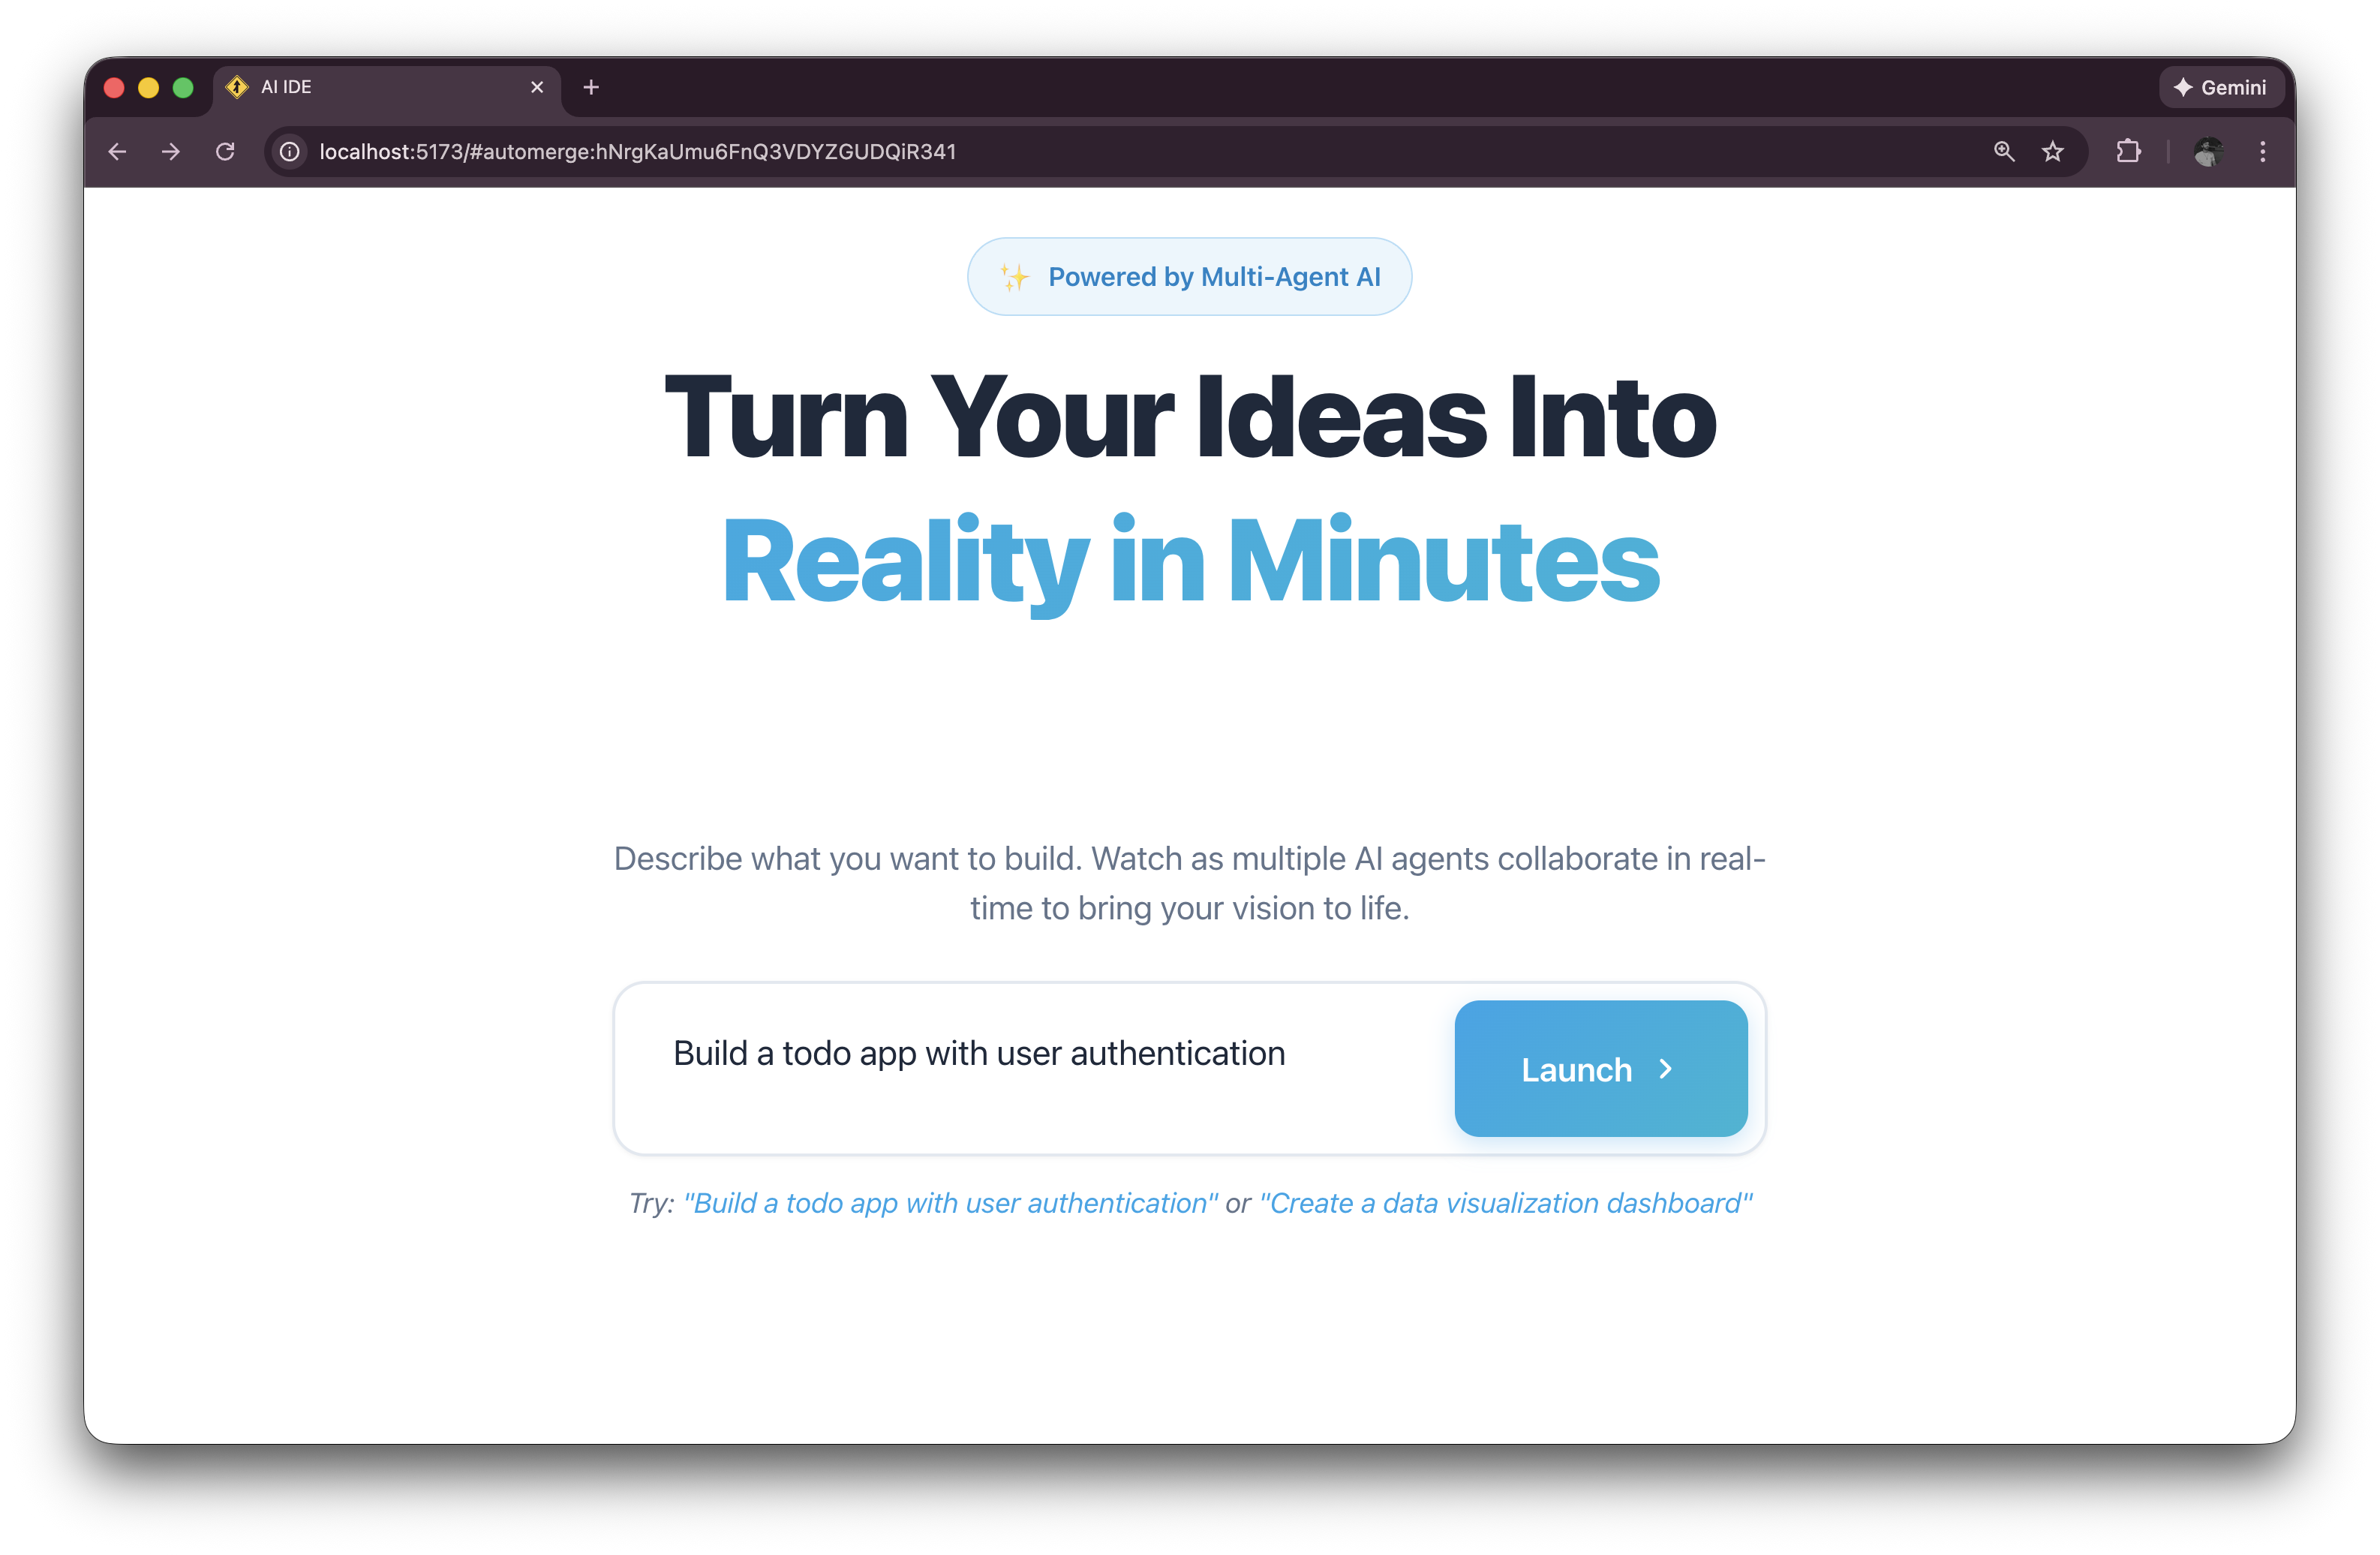
Task: Click the tab's AI IDE favicon
Action: tap(237, 88)
